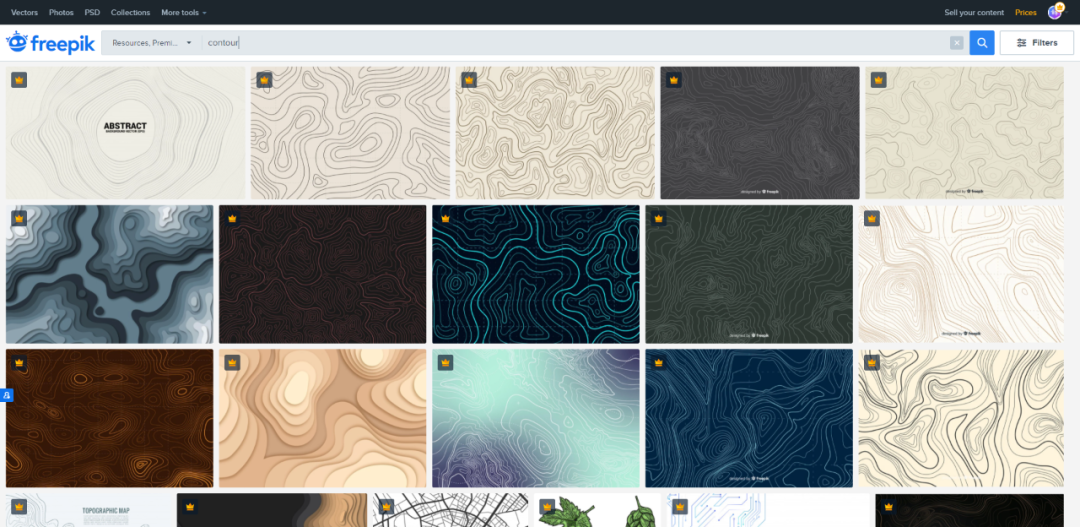Open the dark maroon contour lines thumbnail
The image size is (1080, 527).
click(322, 274)
